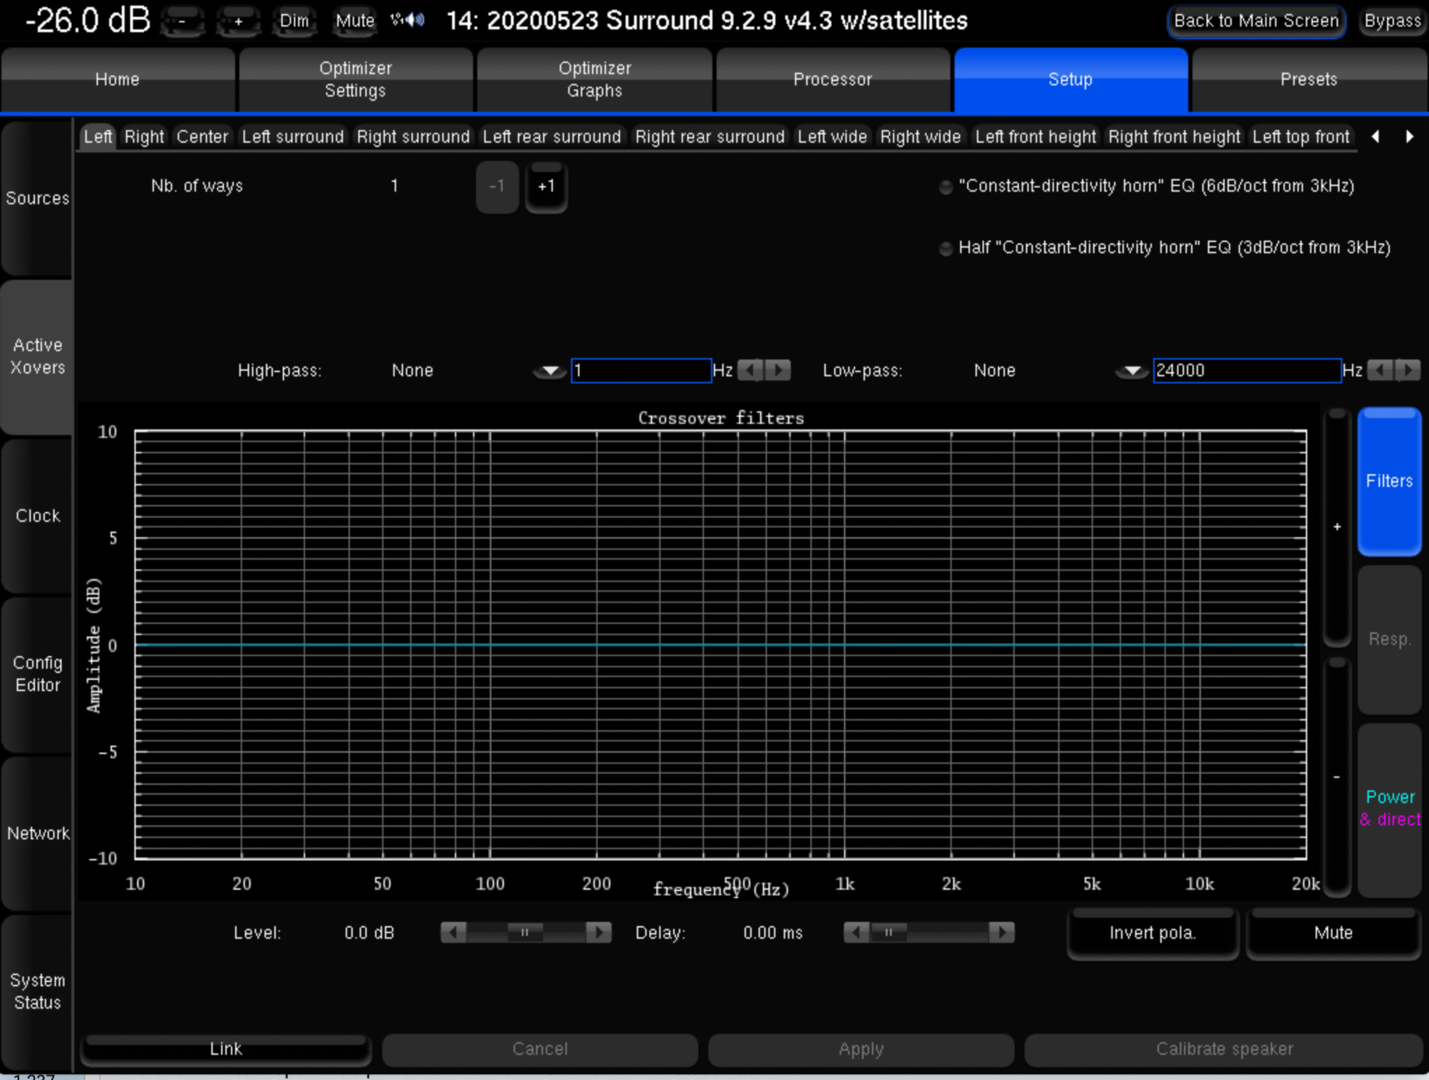Open the Low-pass filter type dropdown
This screenshot has height=1080, width=1429.
[1131, 371]
